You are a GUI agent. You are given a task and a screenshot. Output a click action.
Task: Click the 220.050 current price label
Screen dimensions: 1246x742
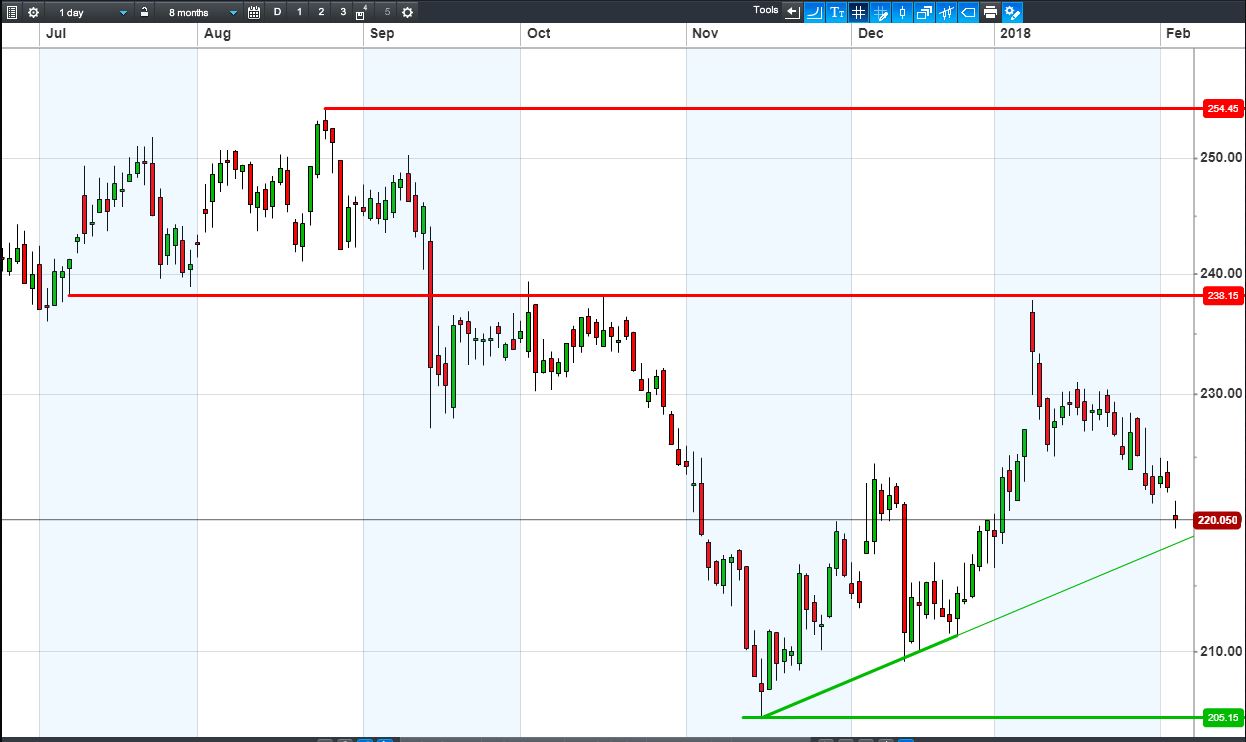click(1217, 520)
